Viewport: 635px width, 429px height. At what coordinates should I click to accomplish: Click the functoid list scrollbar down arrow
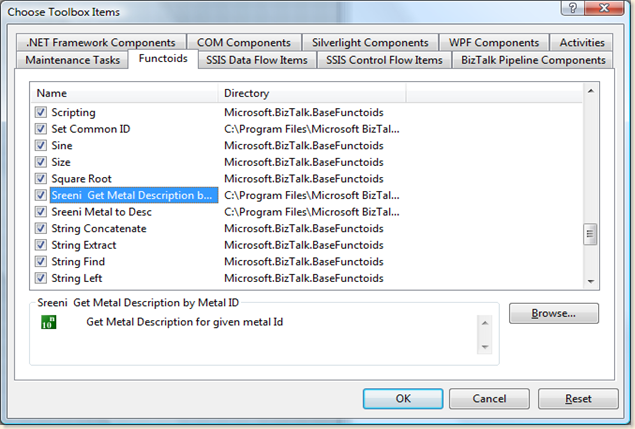[590, 281]
